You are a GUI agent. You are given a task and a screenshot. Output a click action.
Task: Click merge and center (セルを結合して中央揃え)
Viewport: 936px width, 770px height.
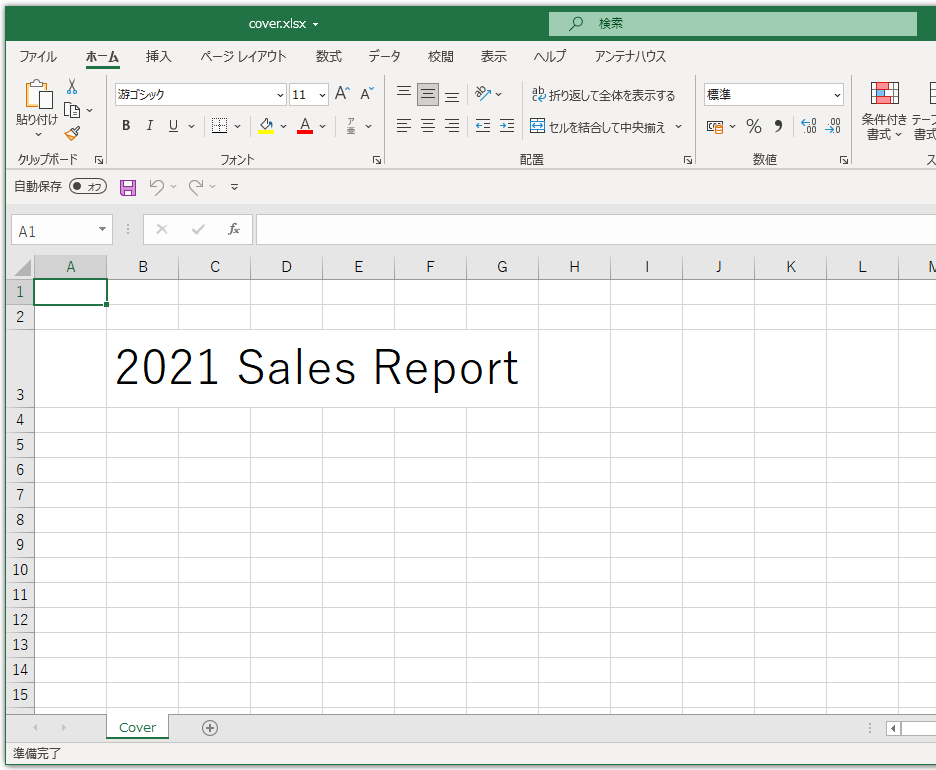point(598,127)
